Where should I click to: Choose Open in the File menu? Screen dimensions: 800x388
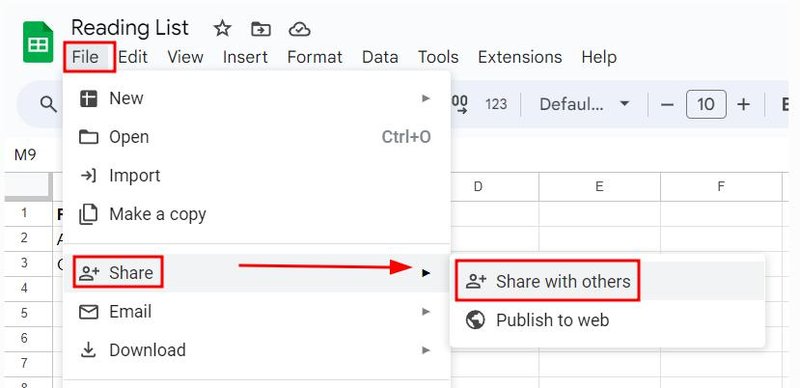[257, 137]
